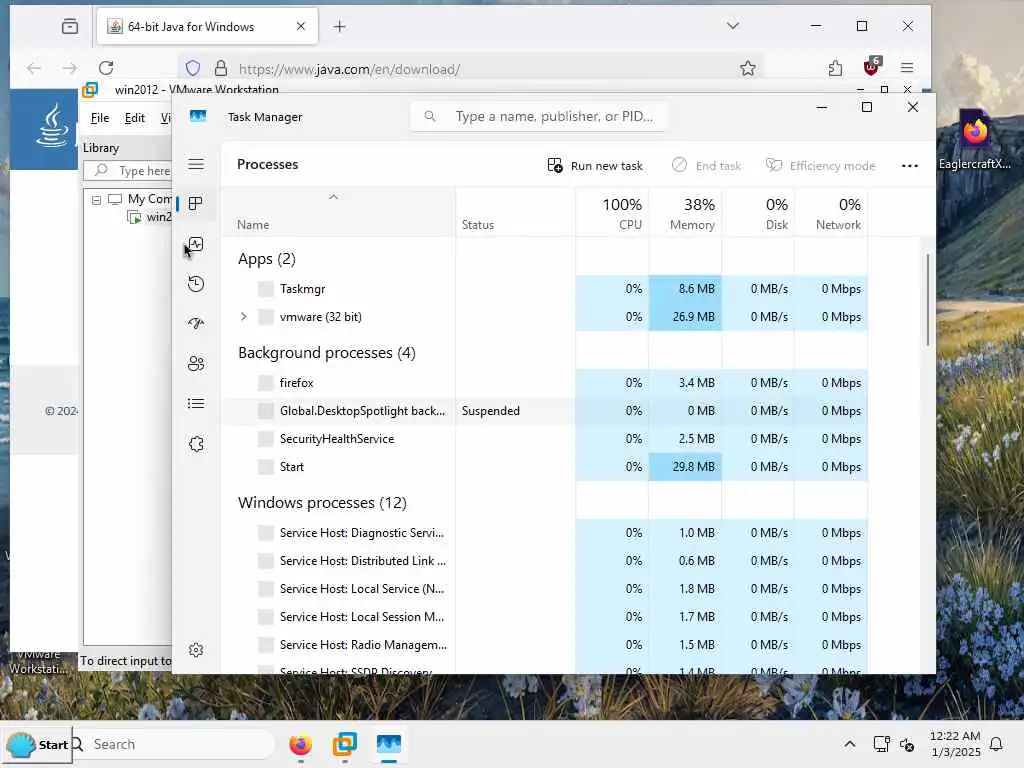Open Firefox application menu
Screen dimensions: 1024x768
click(x=907, y=68)
